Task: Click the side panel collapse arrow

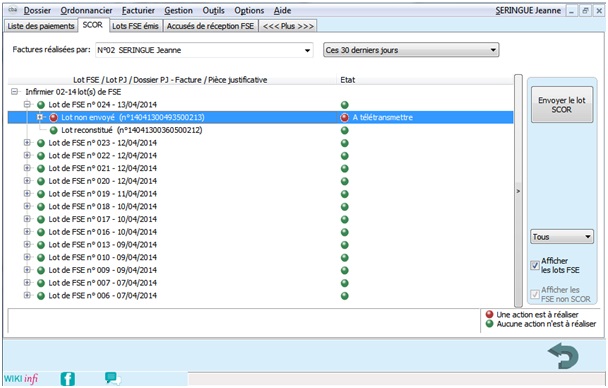Action: 518,191
